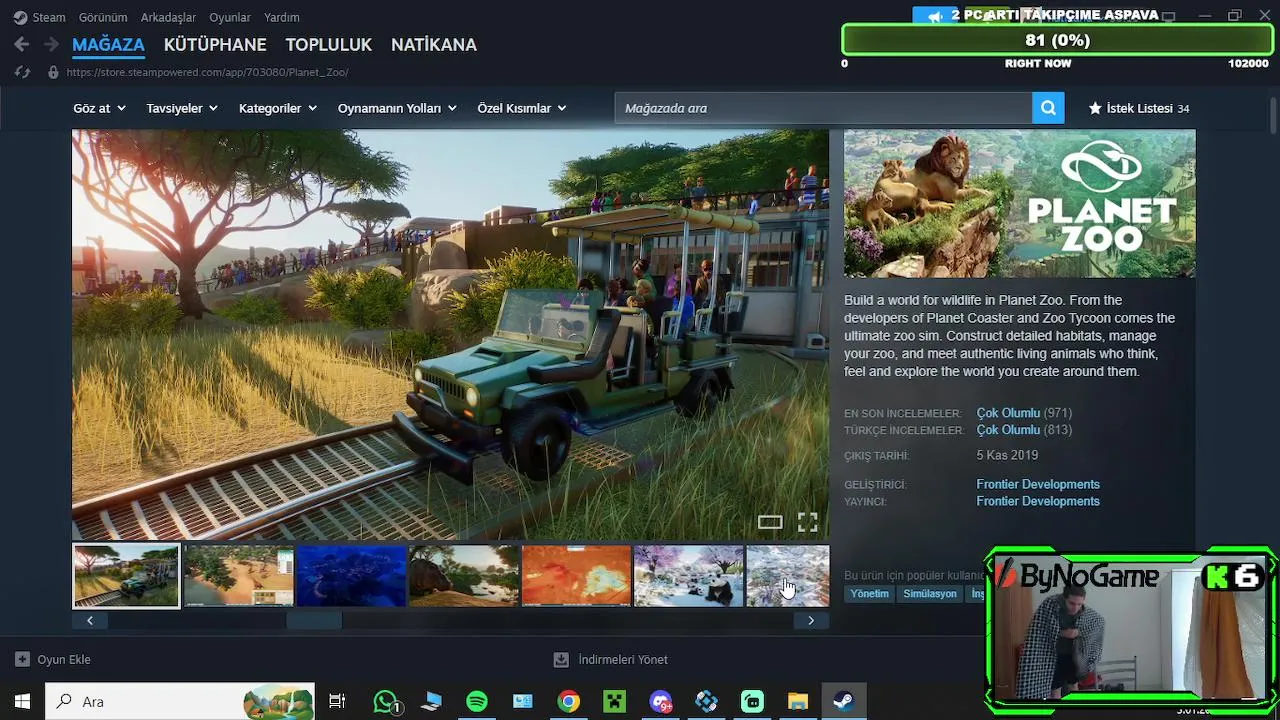Reload the store page
The image size is (1280, 720).
coord(22,72)
